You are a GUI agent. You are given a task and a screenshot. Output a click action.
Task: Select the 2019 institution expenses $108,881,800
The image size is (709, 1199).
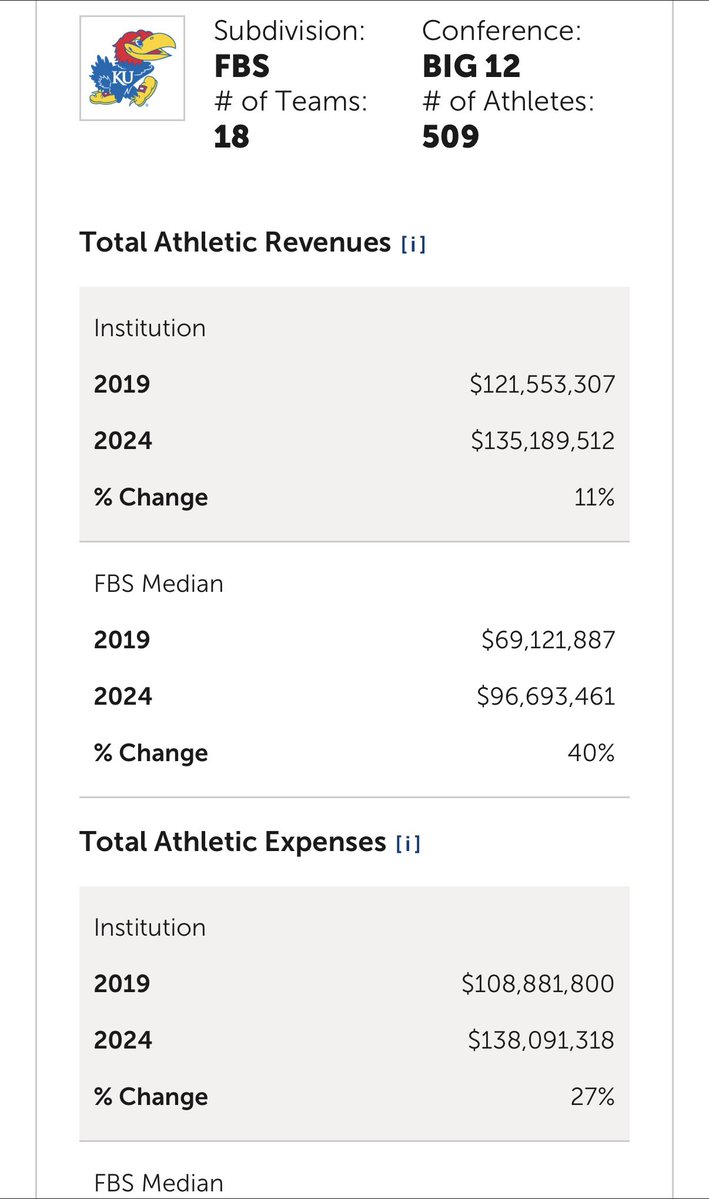click(538, 984)
